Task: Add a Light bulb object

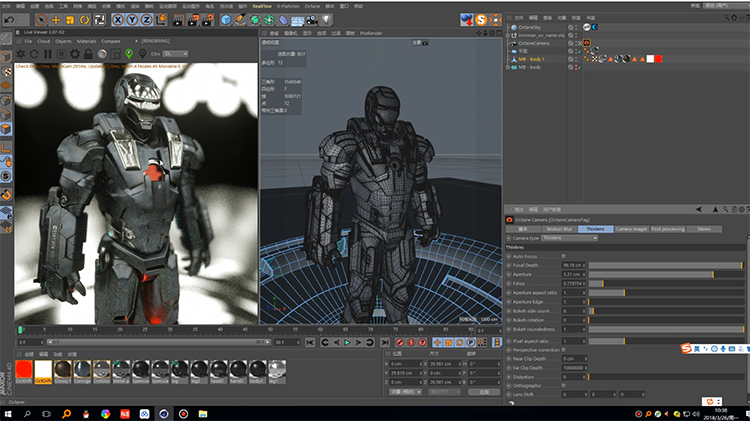Action: click(326, 20)
